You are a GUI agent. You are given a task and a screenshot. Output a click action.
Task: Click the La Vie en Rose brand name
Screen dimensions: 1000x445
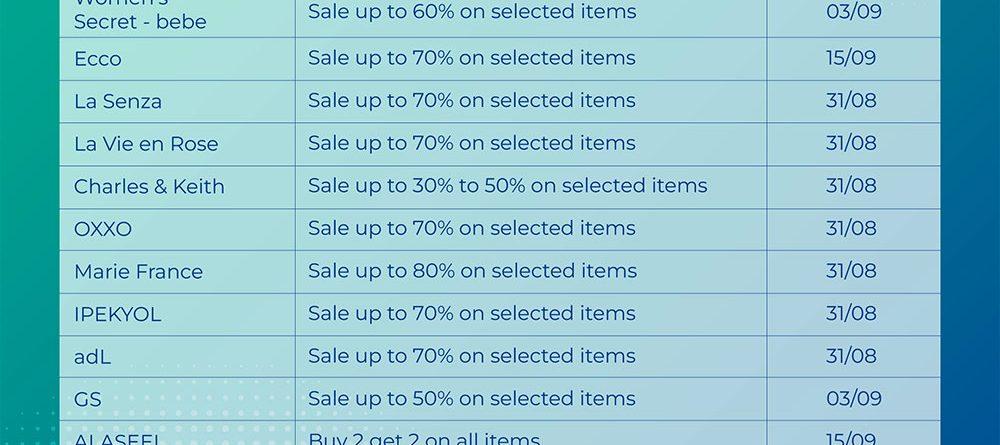(x=146, y=144)
